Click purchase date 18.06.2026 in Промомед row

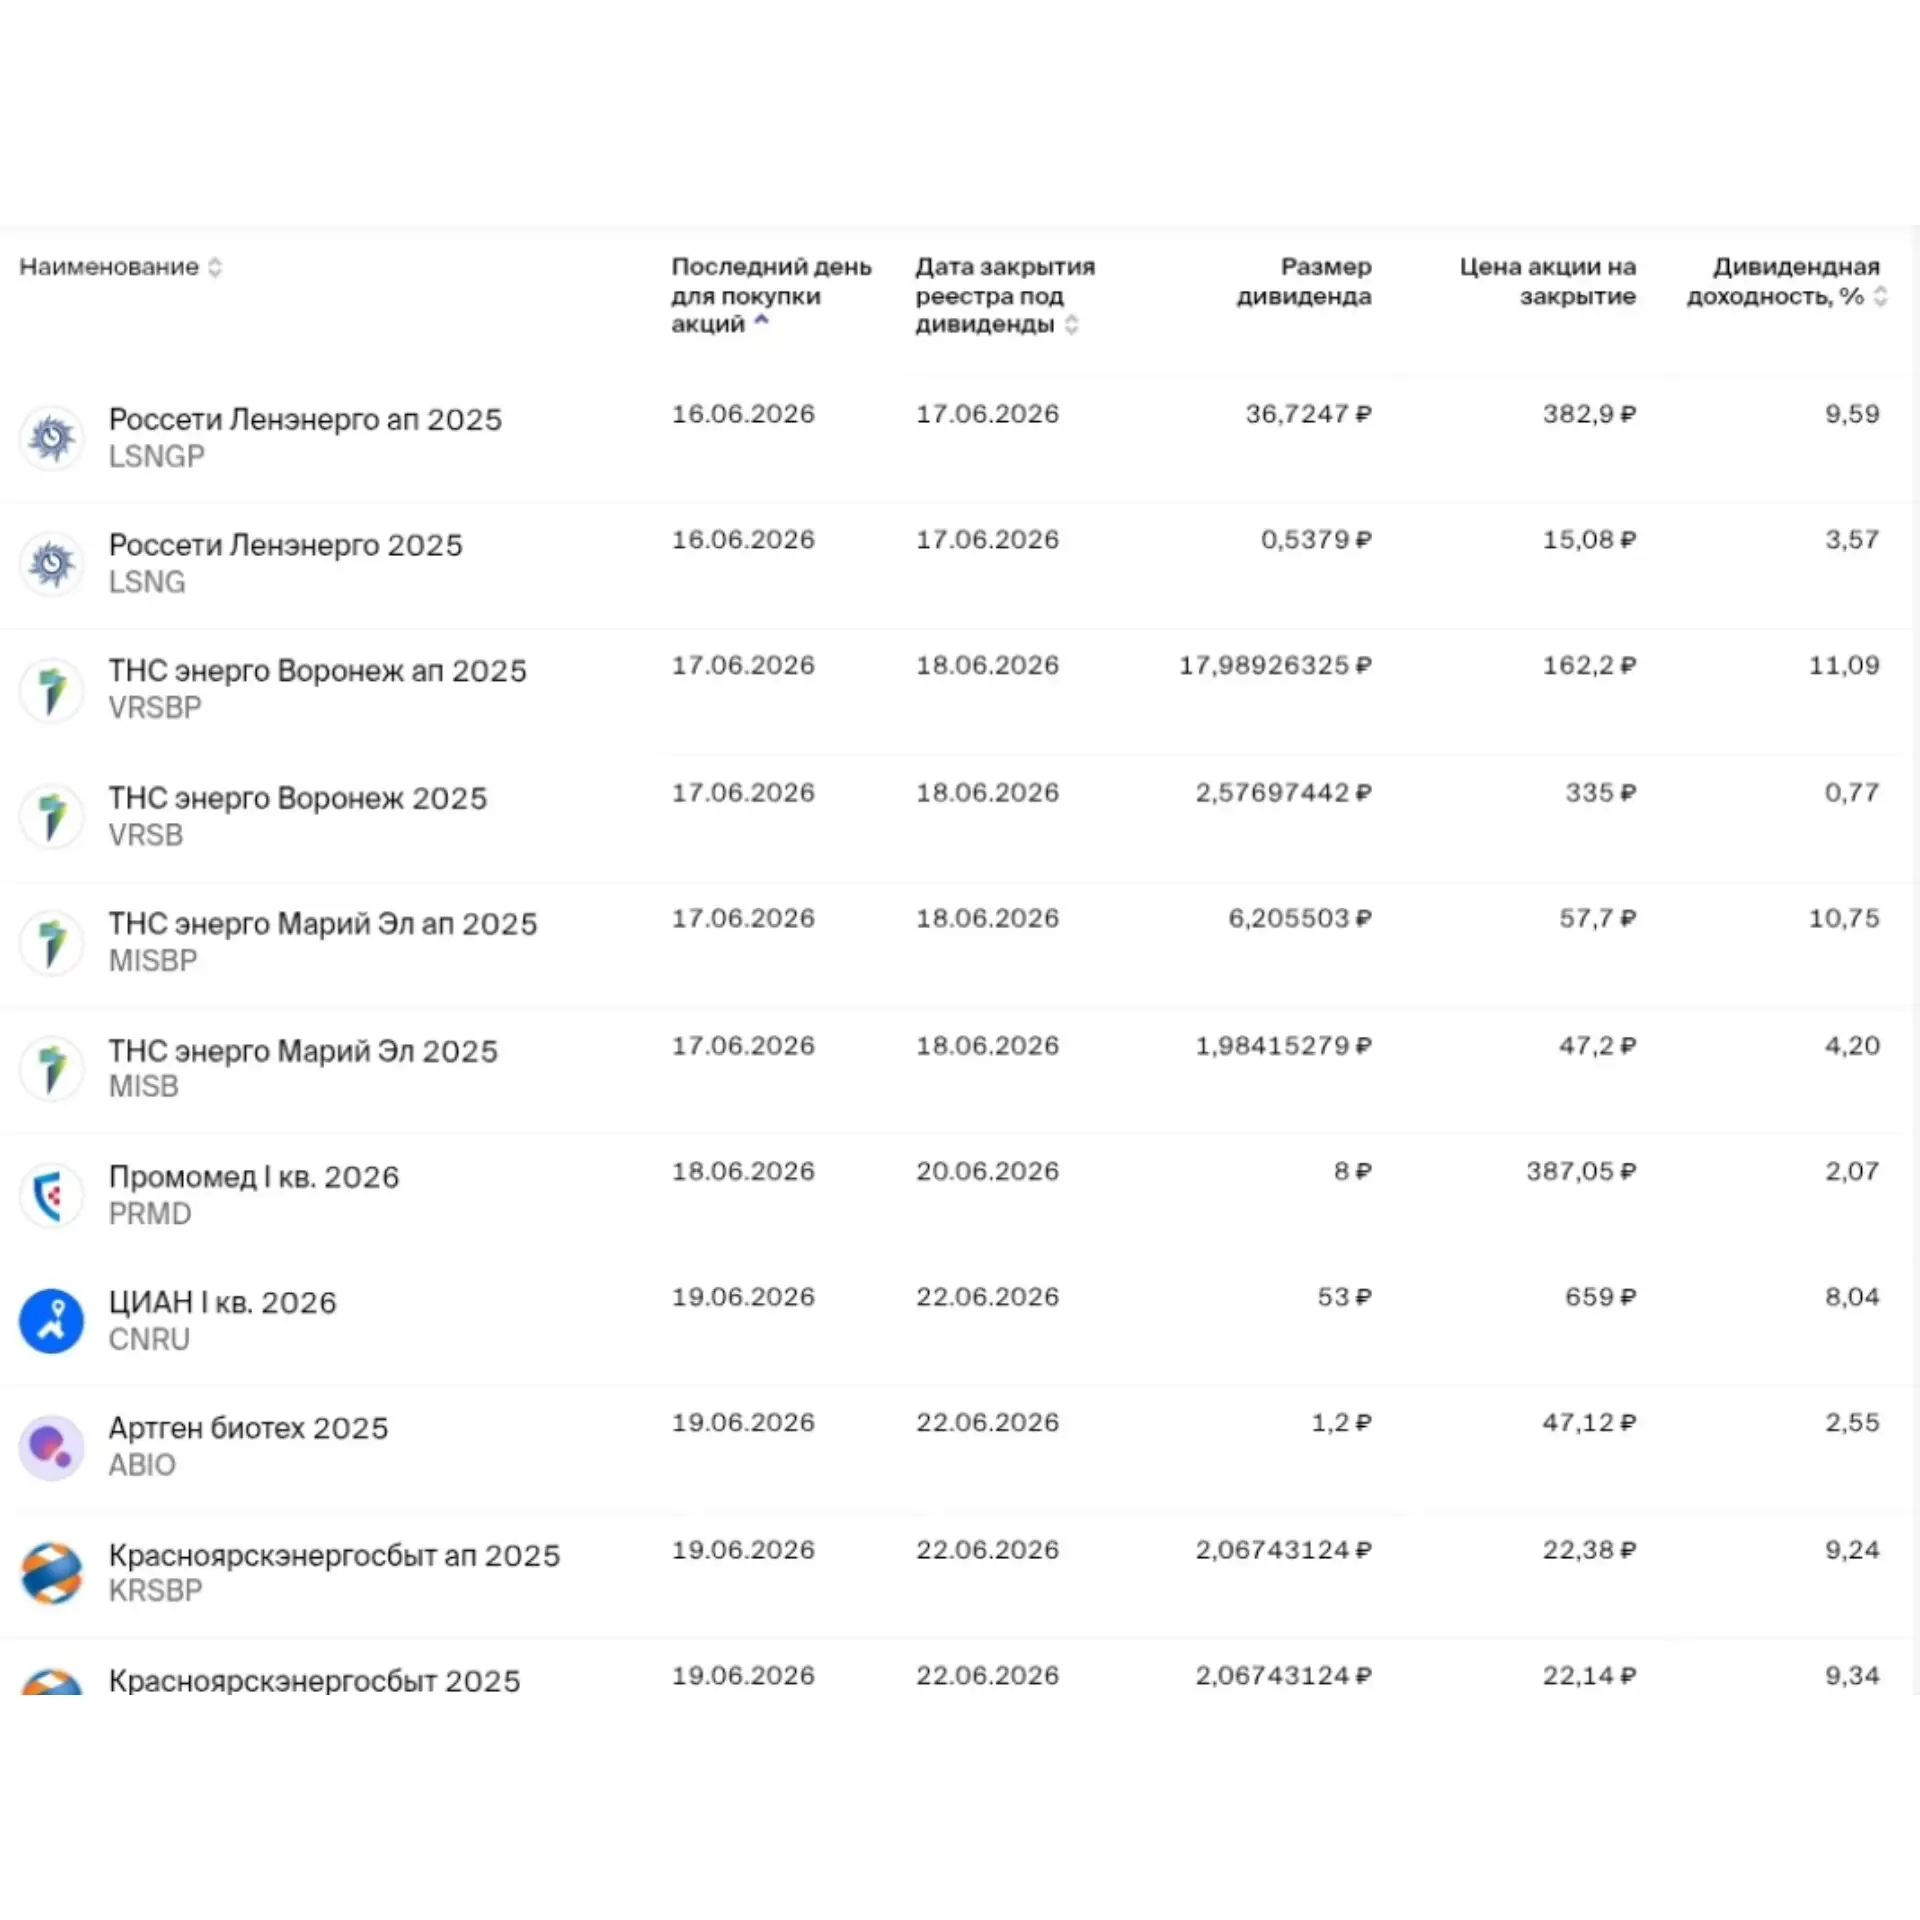point(743,1172)
